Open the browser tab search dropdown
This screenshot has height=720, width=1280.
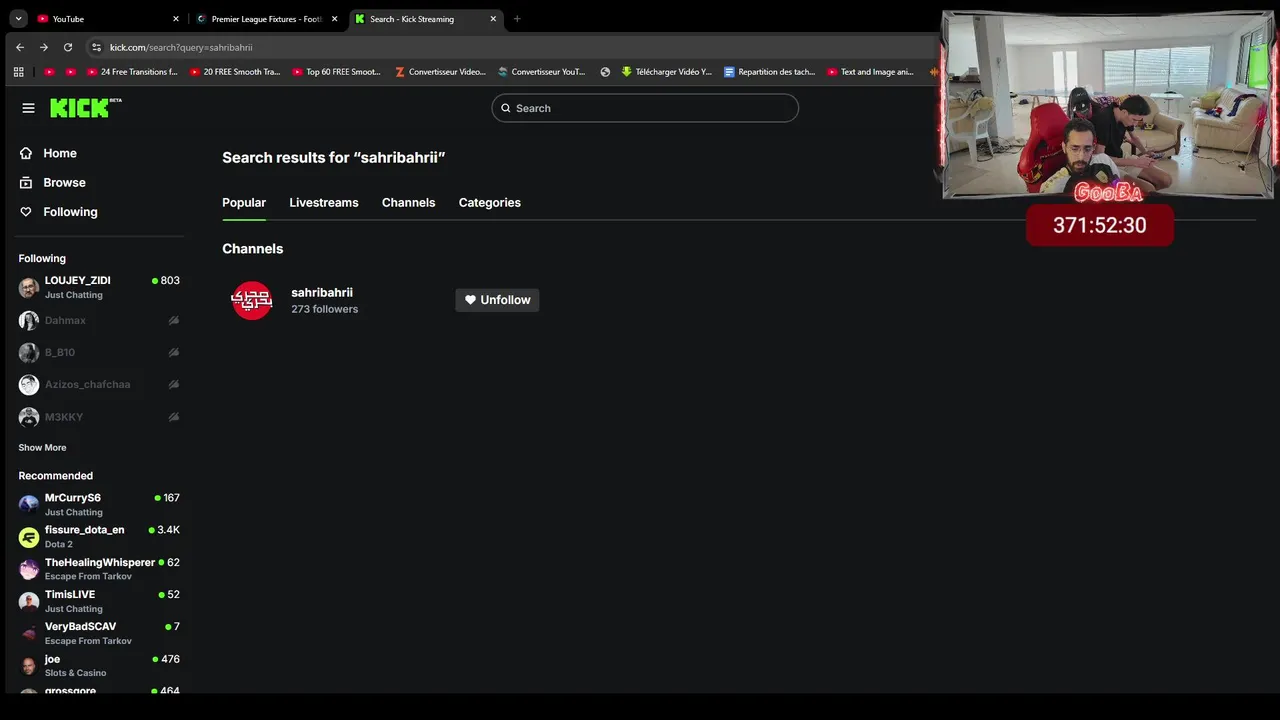[x=18, y=19]
